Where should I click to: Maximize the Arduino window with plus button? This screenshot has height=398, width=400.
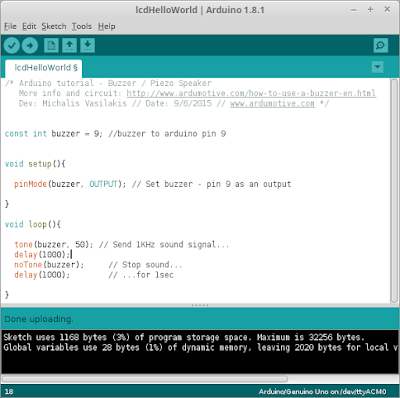coord(370,10)
